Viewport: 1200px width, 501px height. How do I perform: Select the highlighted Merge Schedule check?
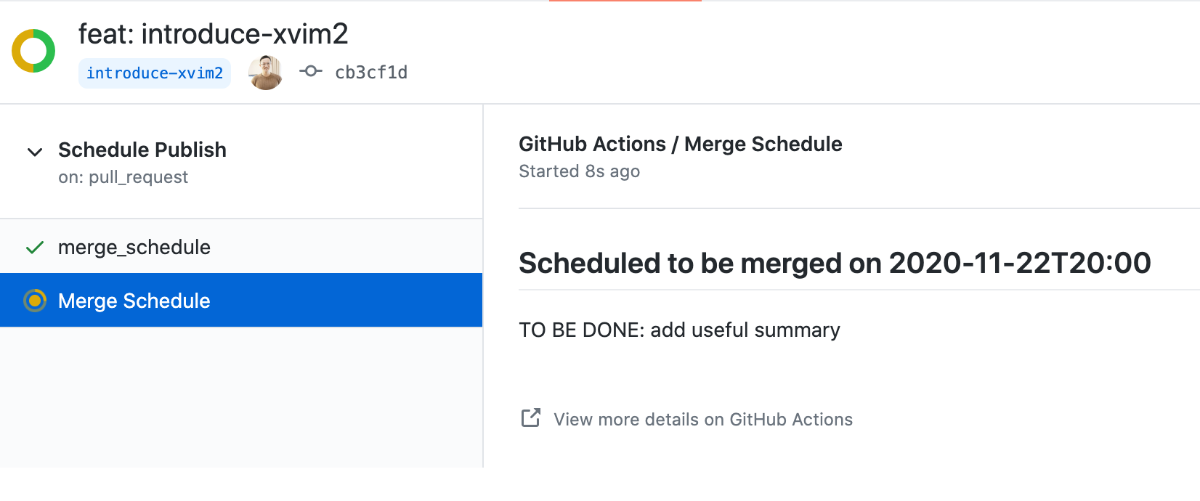[241, 301]
